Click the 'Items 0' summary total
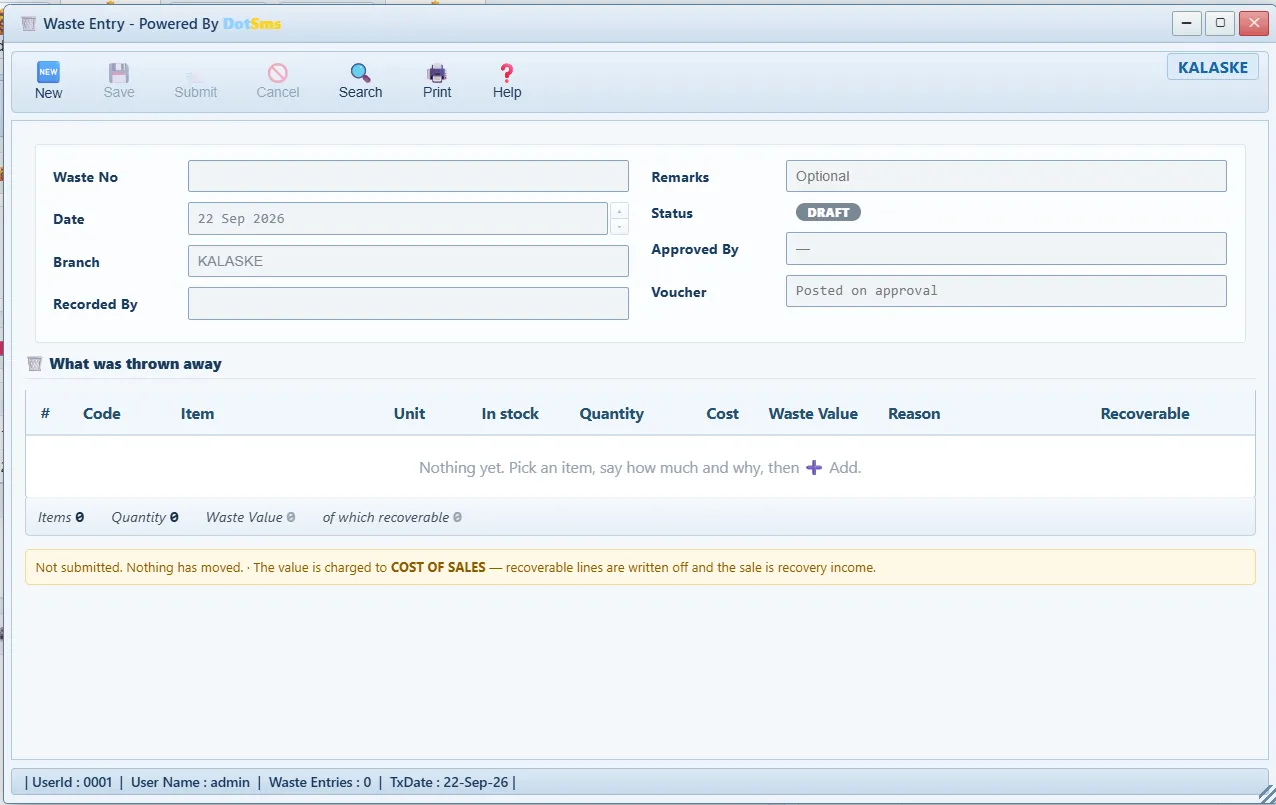1276x805 pixels. (61, 517)
